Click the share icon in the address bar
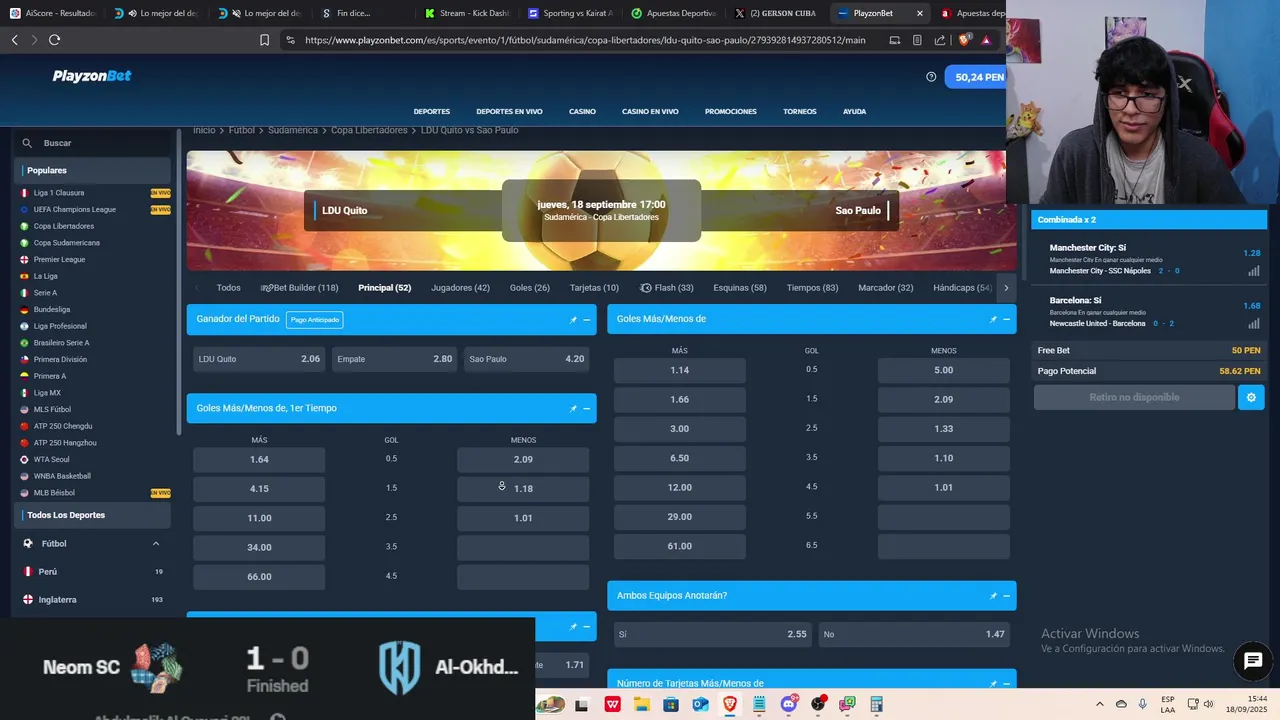 (x=940, y=40)
